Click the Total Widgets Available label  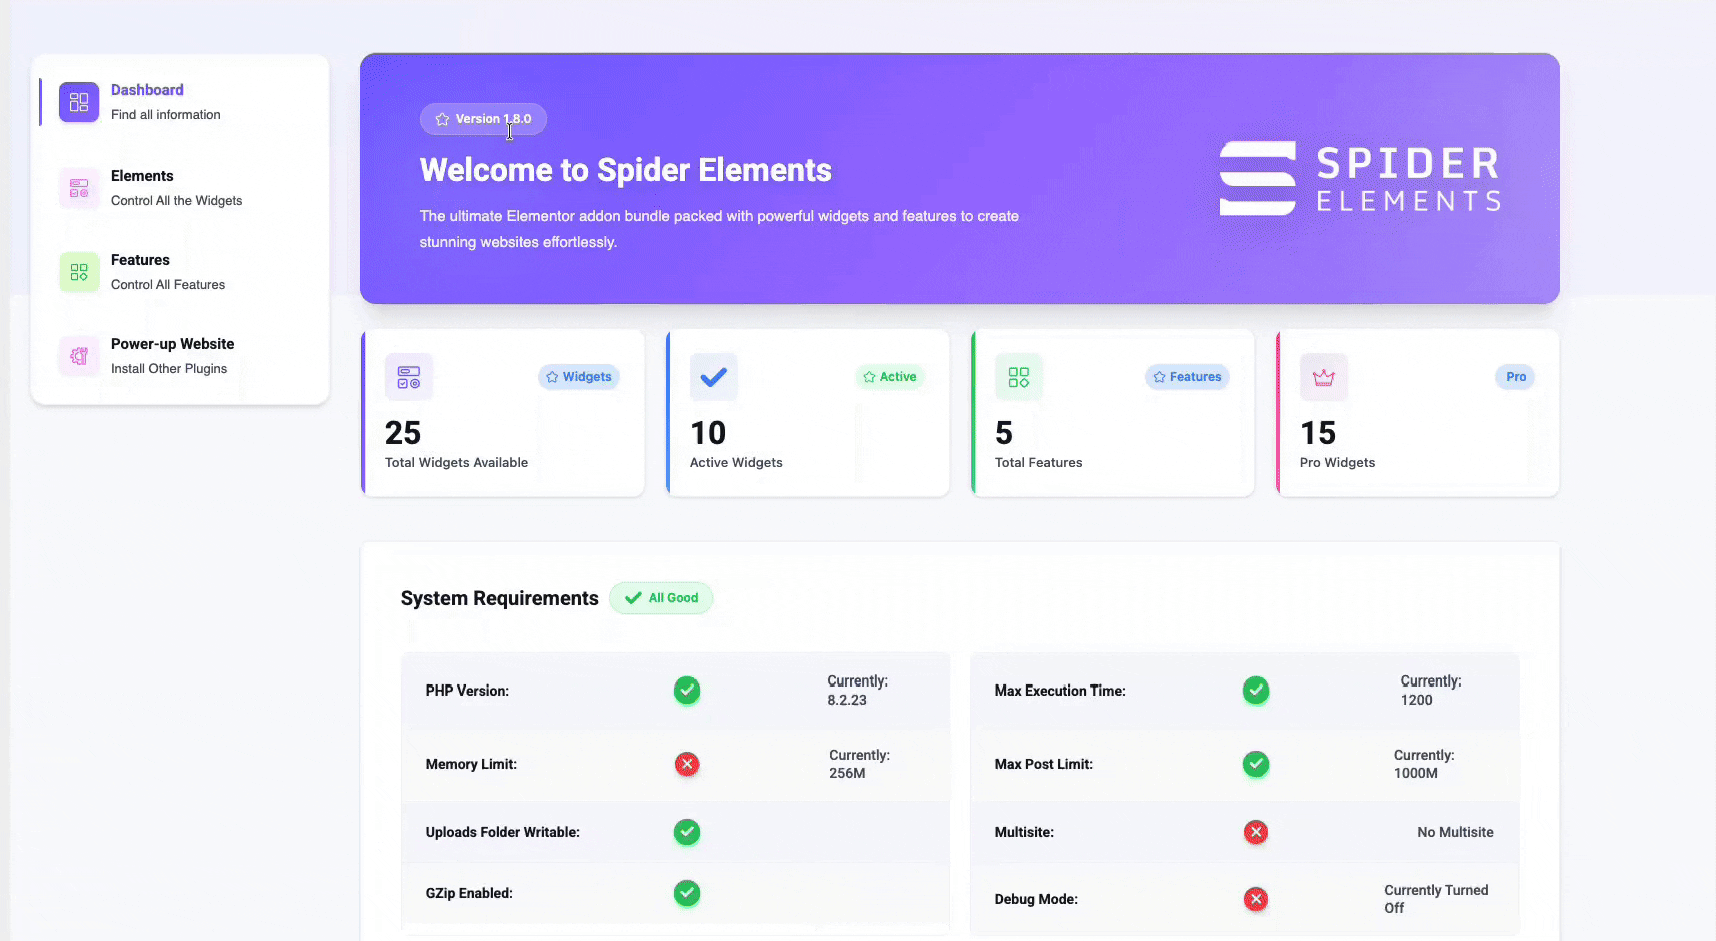pos(456,463)
